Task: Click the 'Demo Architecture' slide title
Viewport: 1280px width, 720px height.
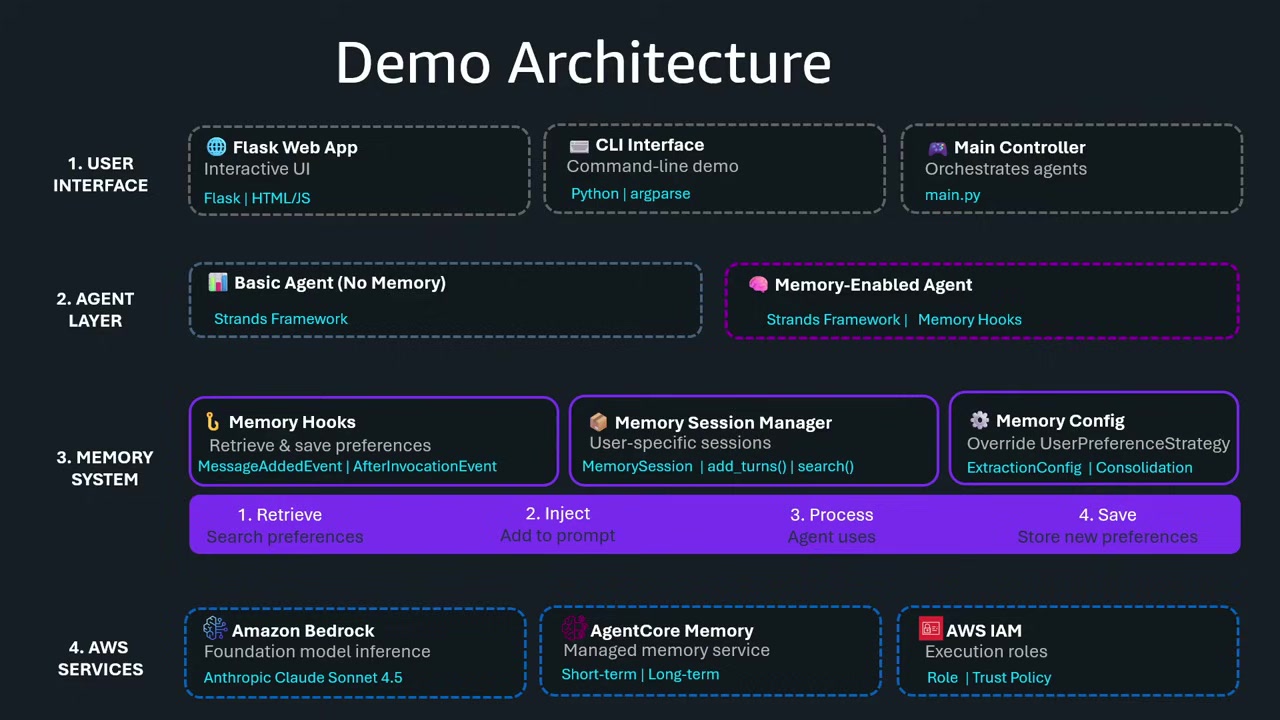Action: point(583,63)
